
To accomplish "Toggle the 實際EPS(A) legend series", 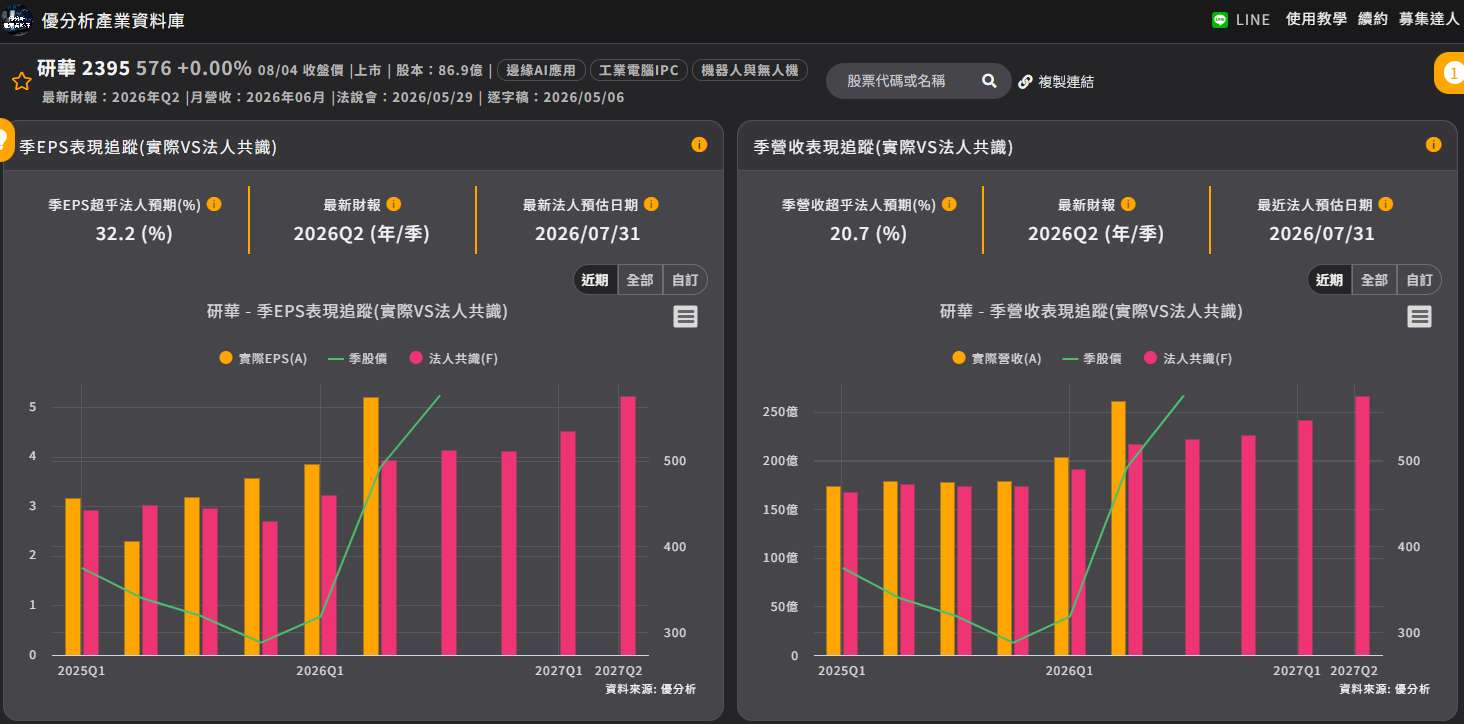I will (x=263, y=358).
